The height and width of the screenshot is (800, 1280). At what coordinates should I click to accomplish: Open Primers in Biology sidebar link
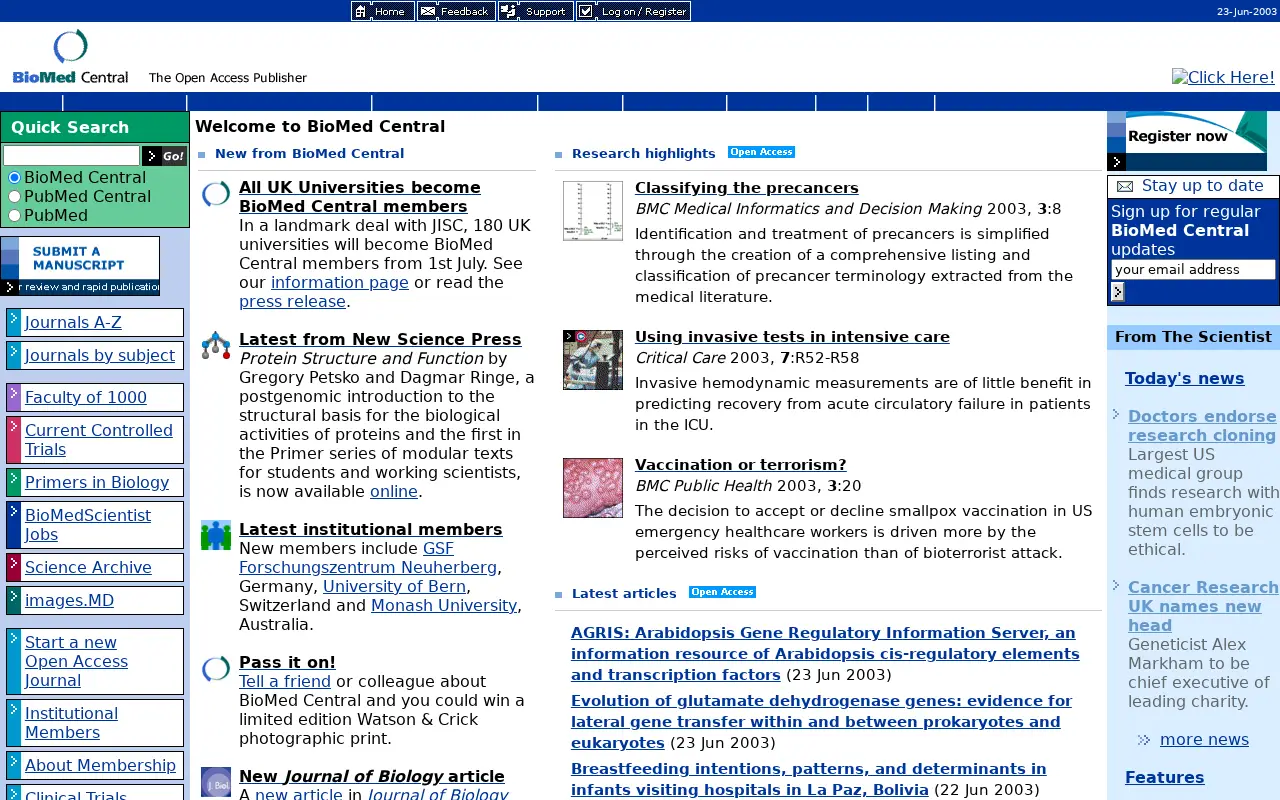tap(97, 482)
